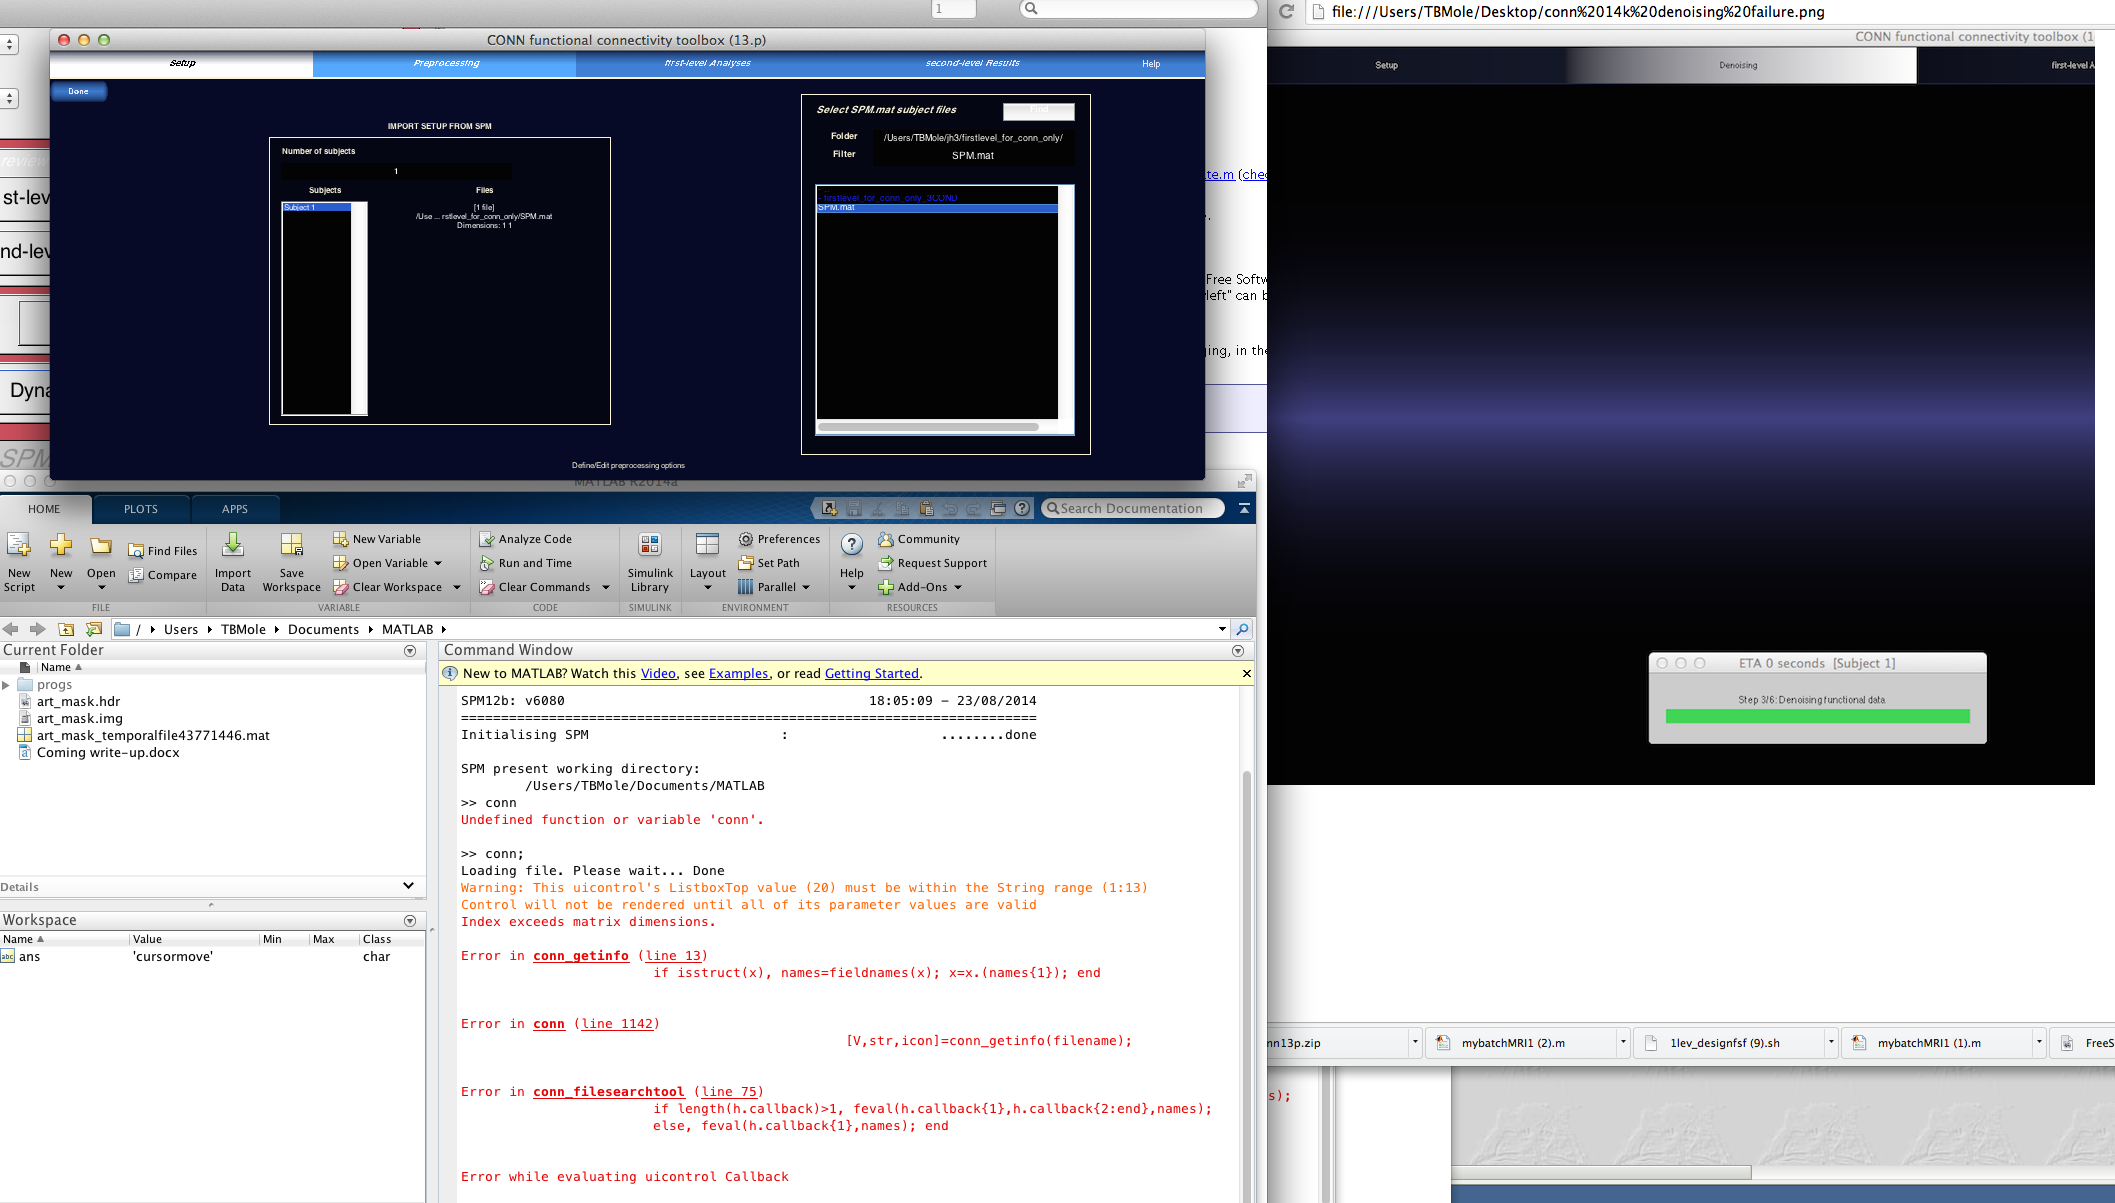Open the Preferences gear icon
The image size is (2115, 1203).
pos(746,539)
